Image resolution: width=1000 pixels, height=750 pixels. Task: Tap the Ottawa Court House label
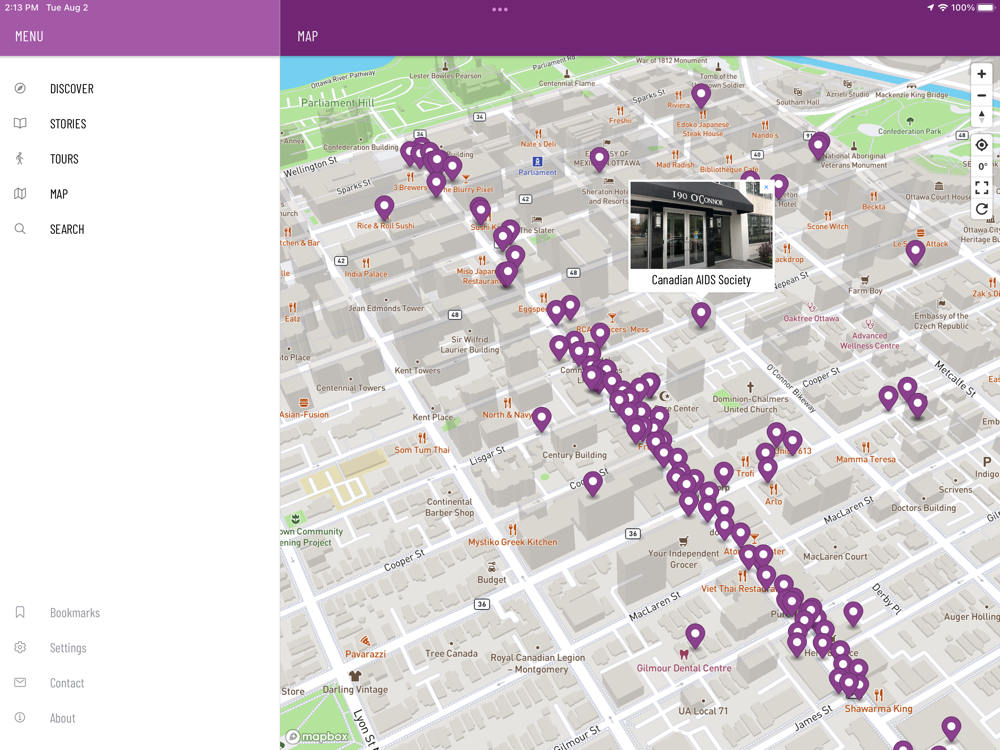938,197
